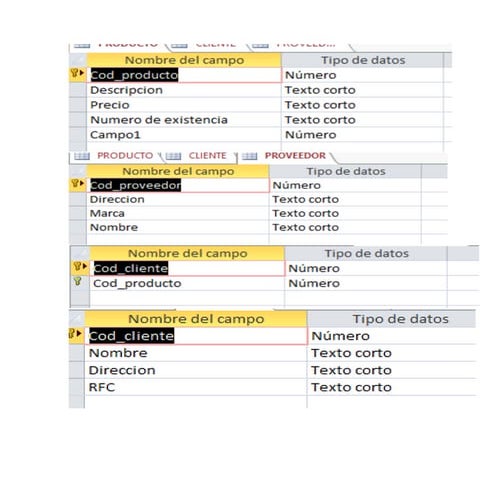Select the PROVEEDOR table tab

(x=295, y=155)
